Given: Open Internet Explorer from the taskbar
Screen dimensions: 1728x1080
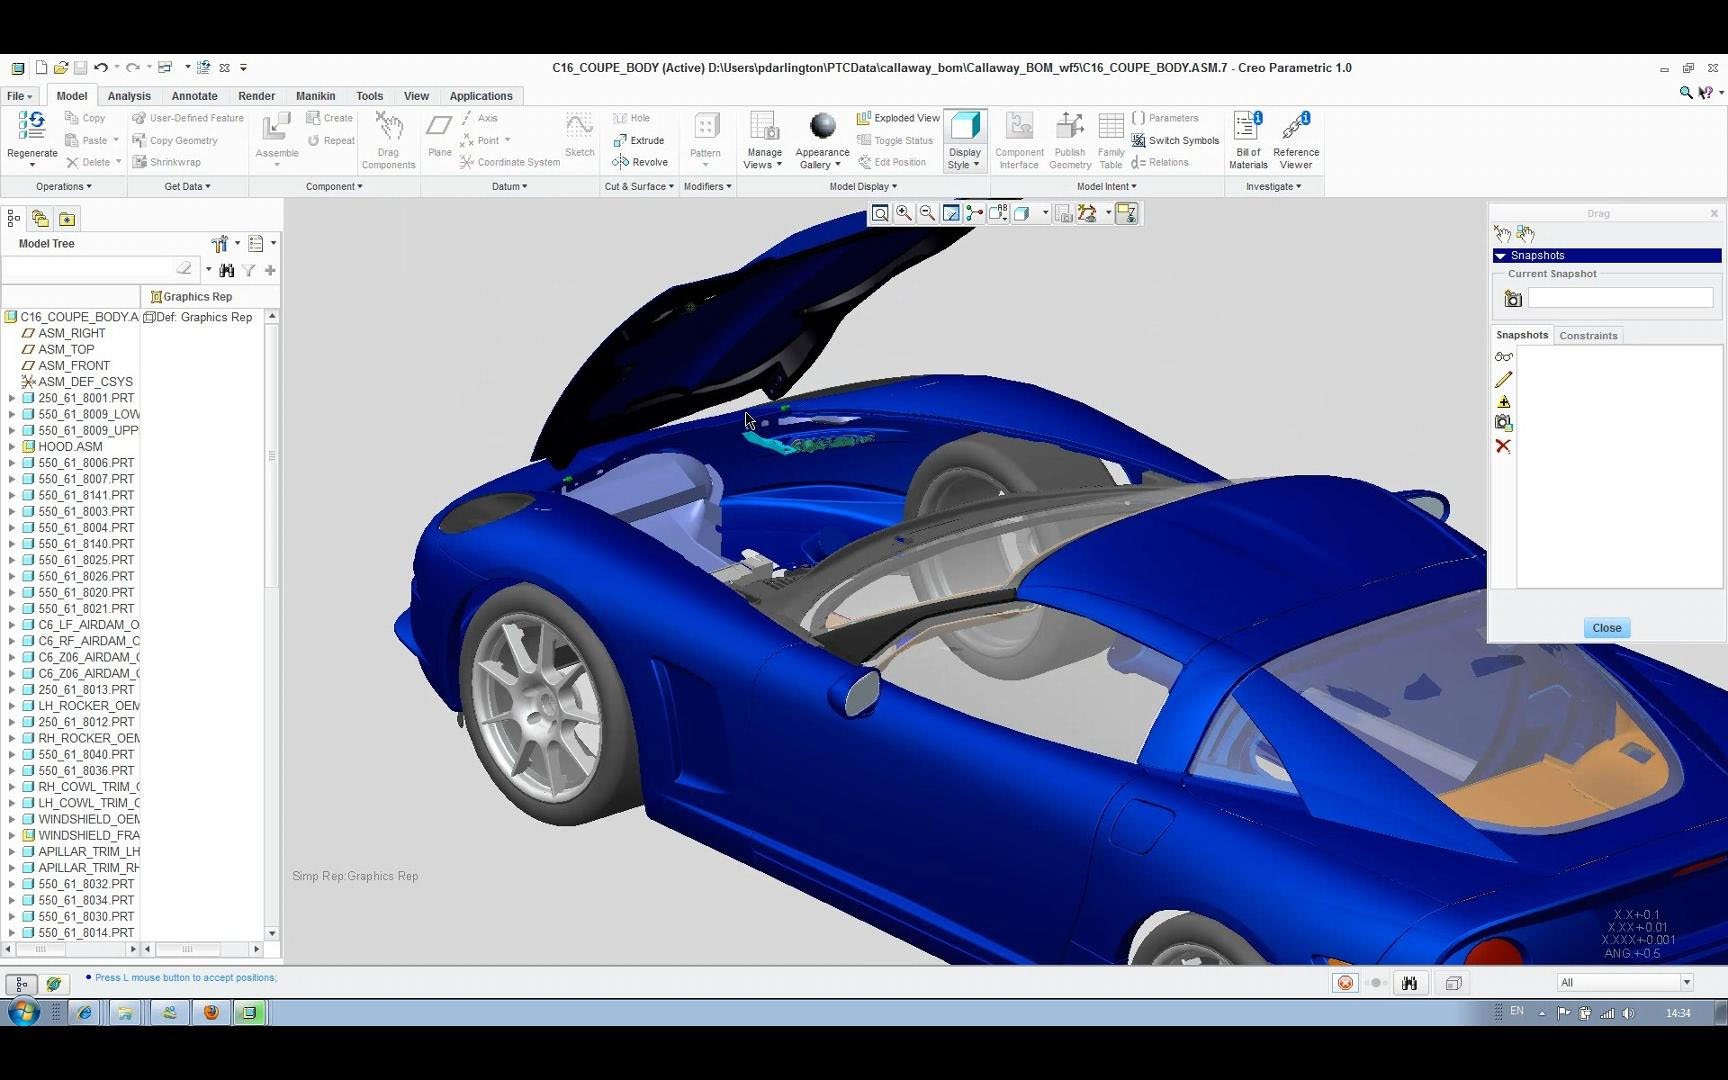Looking at the screenshot, I should point(85,1012).
